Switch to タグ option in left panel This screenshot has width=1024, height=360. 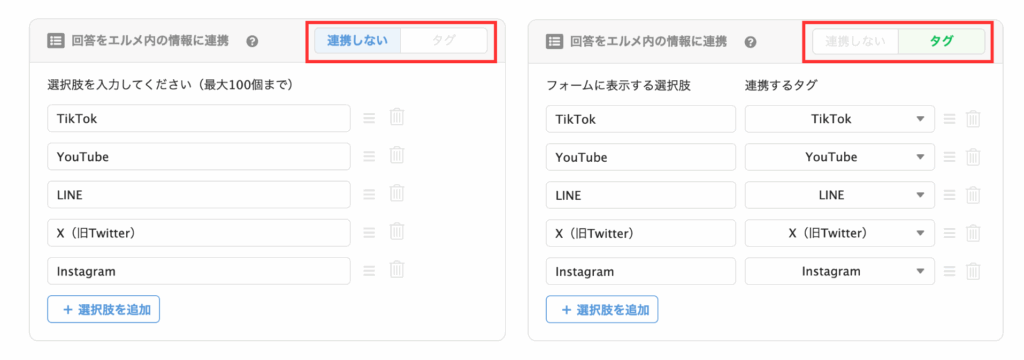coord(443,41)
